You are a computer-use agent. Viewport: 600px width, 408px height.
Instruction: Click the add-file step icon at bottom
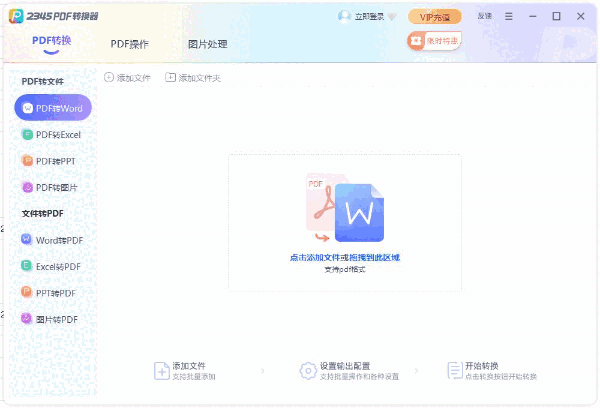161,371
